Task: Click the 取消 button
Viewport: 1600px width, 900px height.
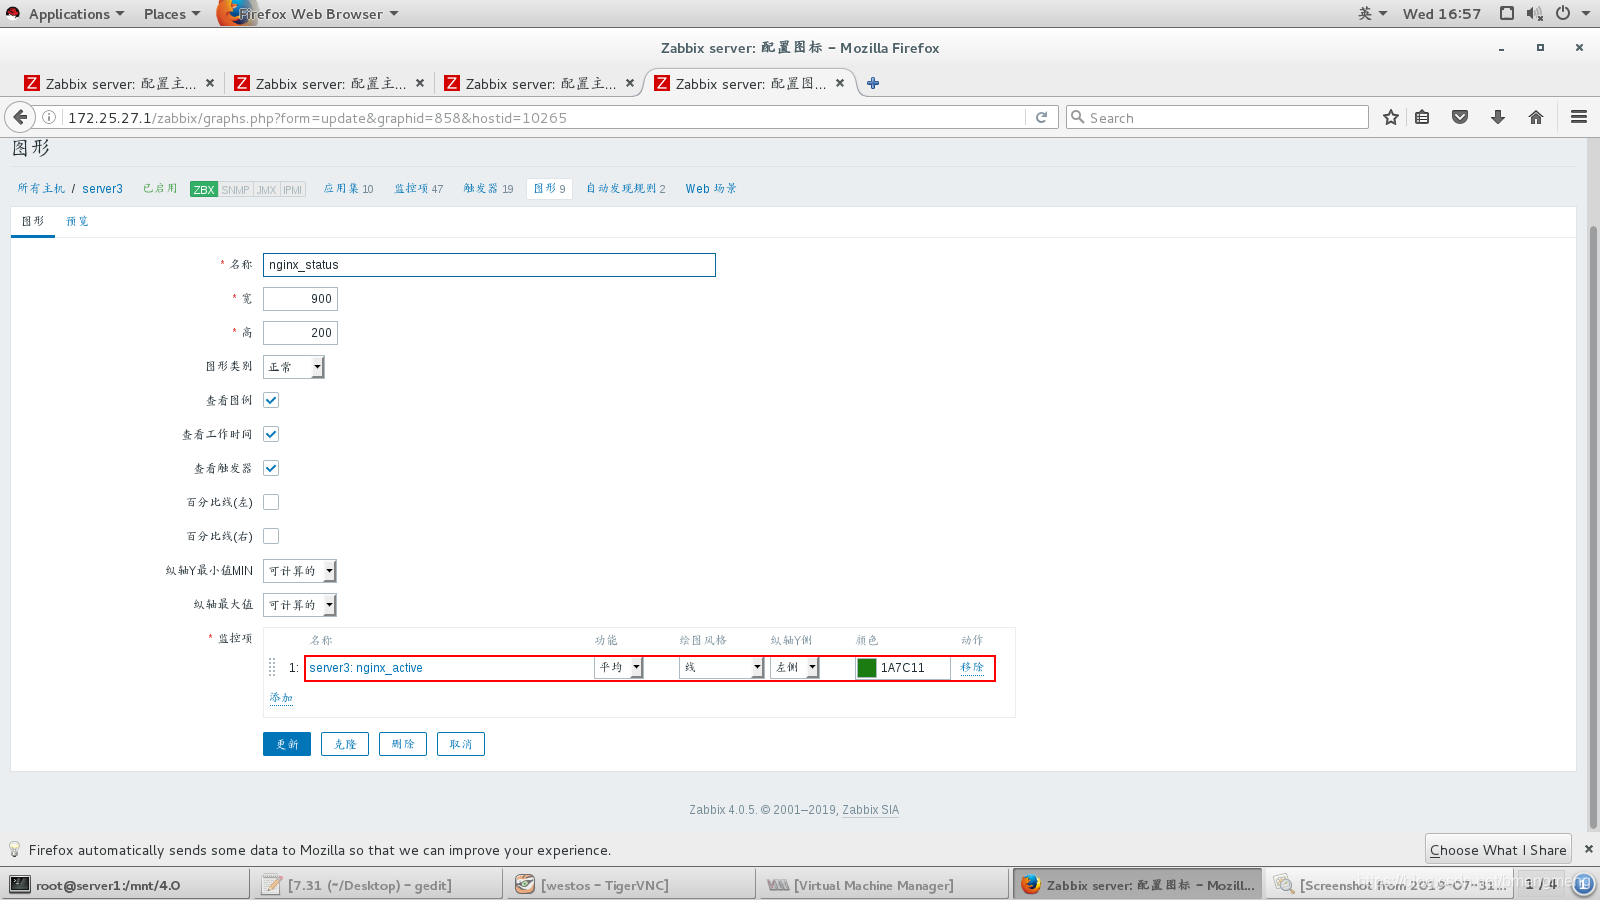Action: tap(461, 744)
